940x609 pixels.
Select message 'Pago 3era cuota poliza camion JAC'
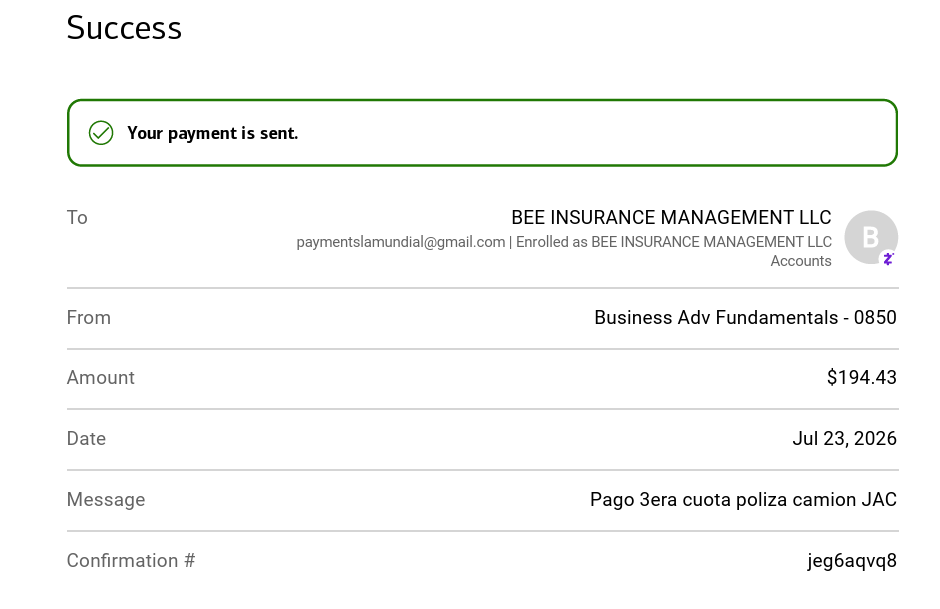point(743,499)
